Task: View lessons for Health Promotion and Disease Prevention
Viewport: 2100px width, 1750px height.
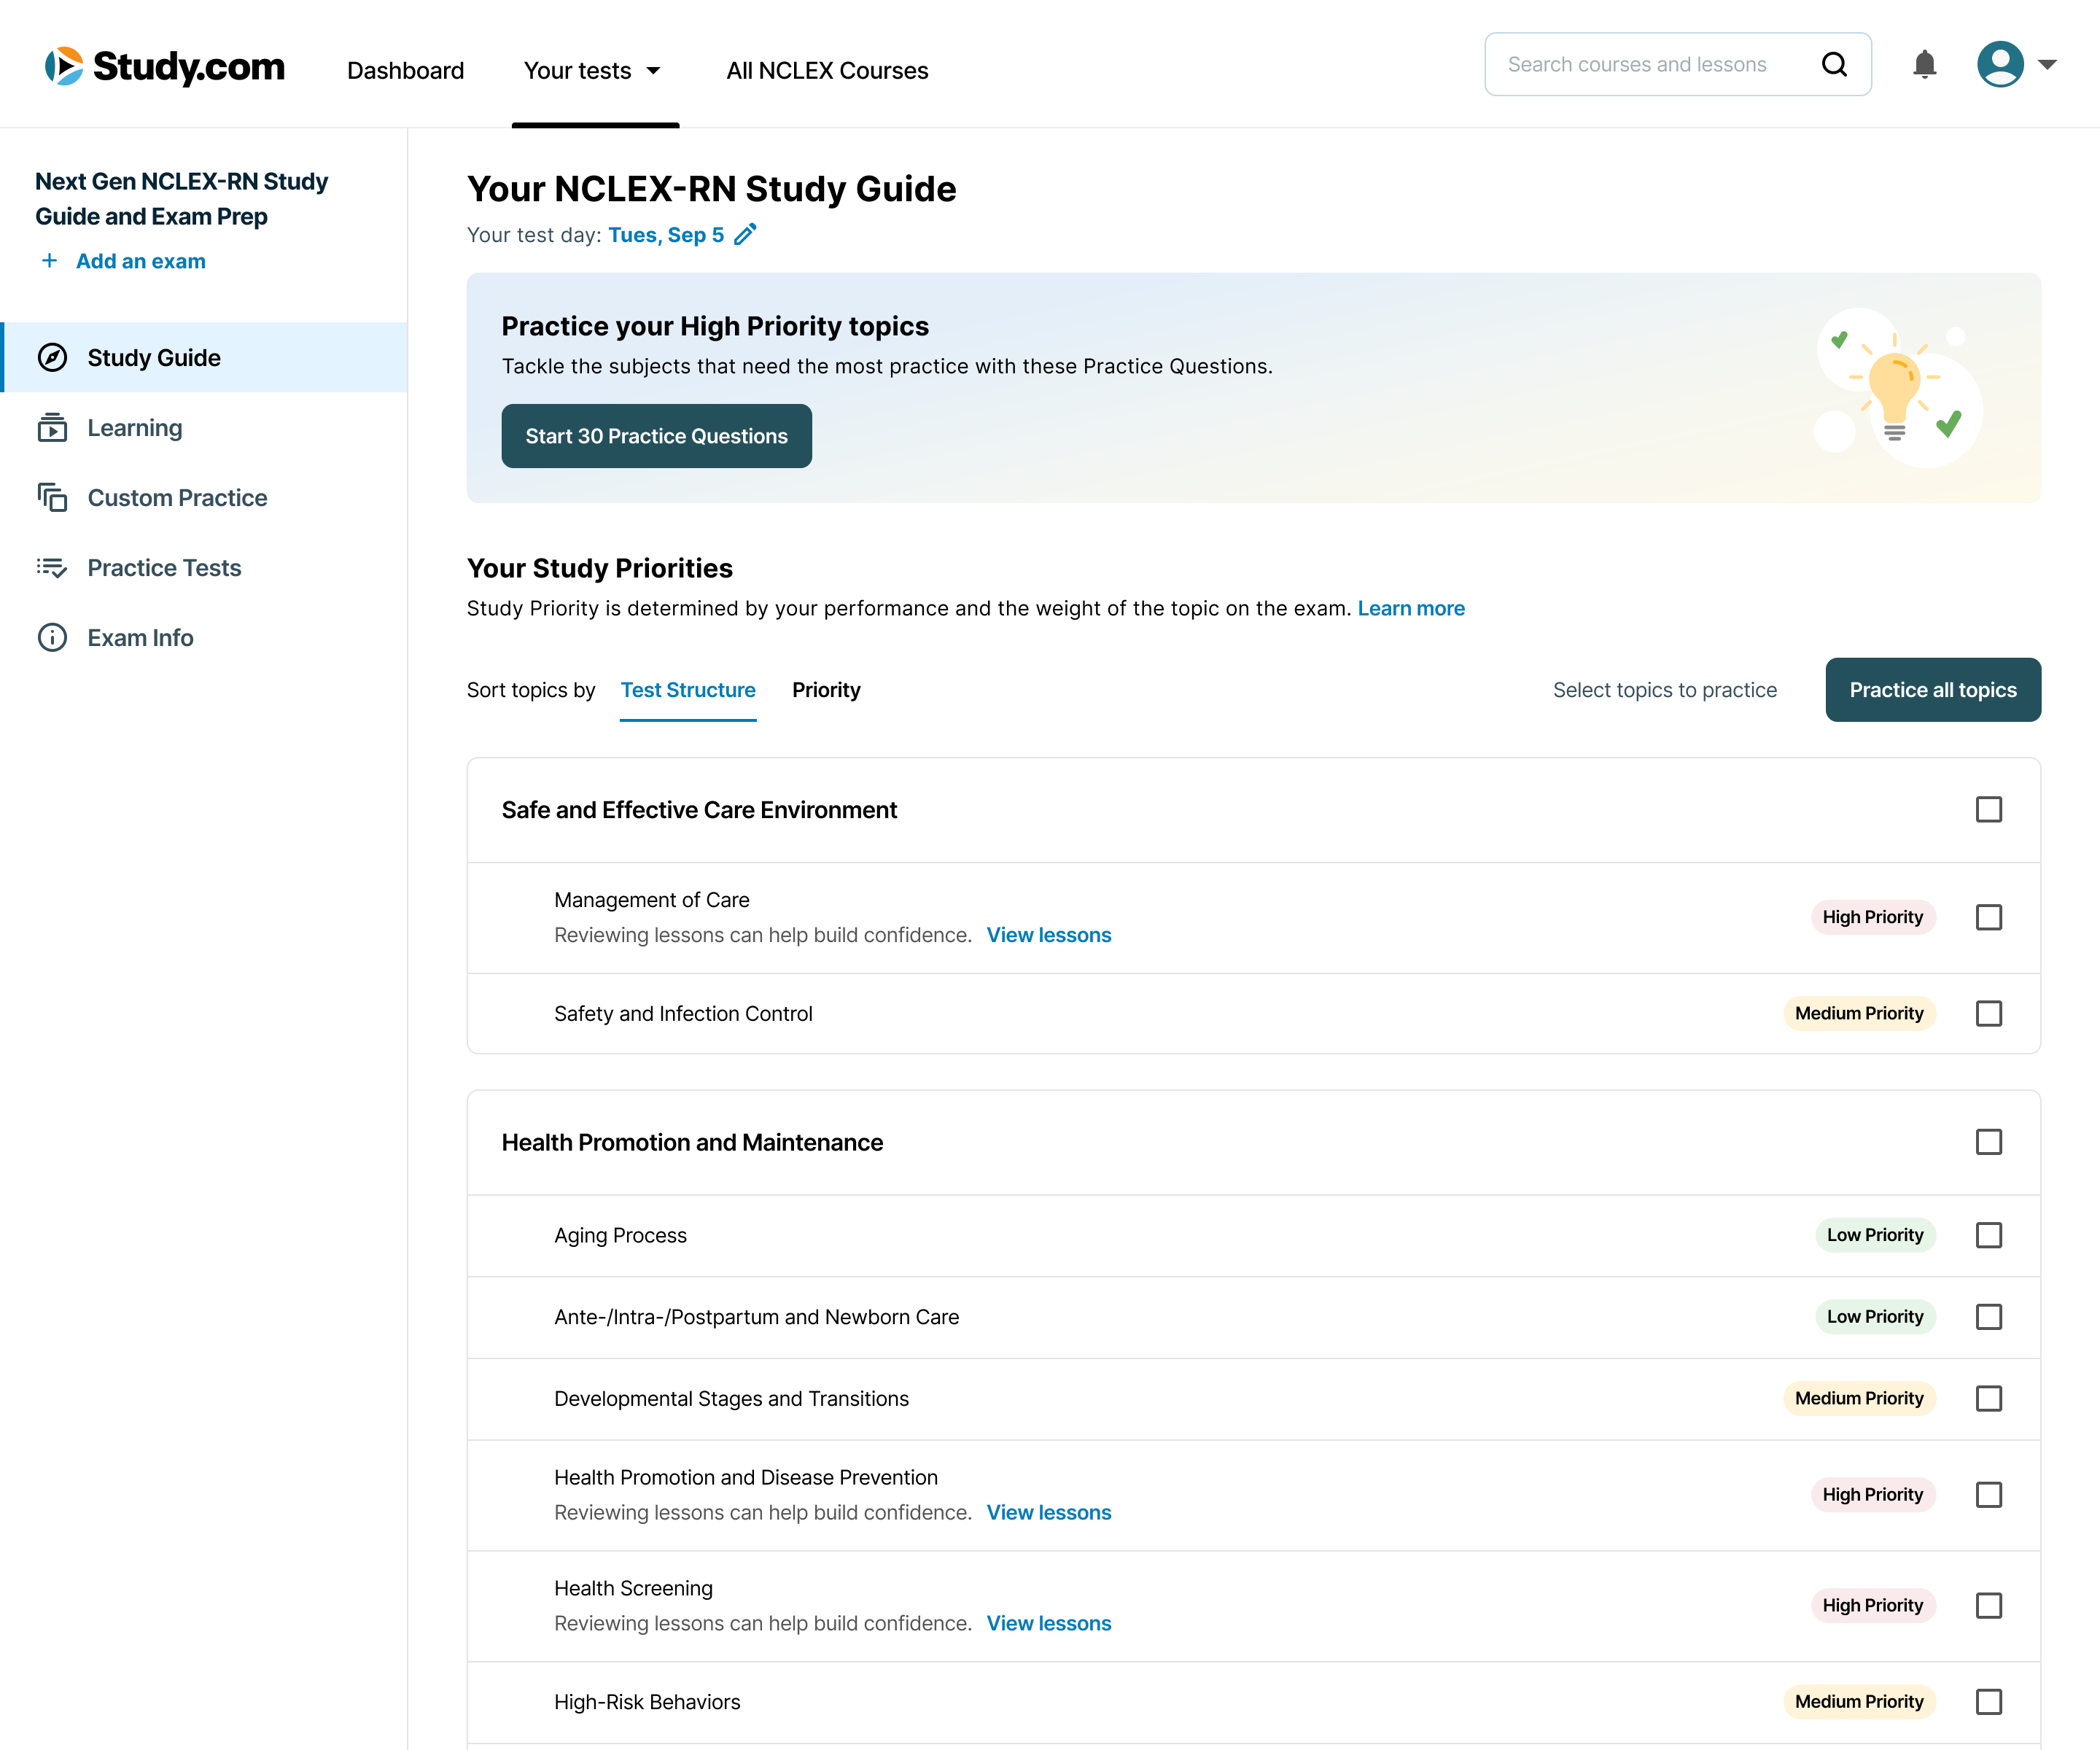Action: [x=1049, y=1512]
